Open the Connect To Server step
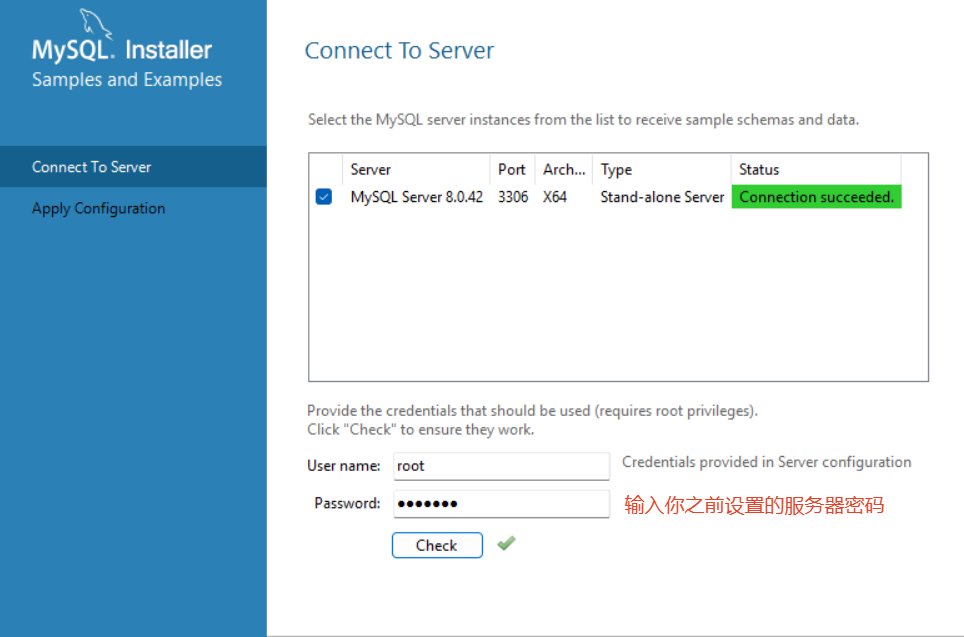Image resolution: width=964 pixels, height=637 pixels. (x=133, y=167)
